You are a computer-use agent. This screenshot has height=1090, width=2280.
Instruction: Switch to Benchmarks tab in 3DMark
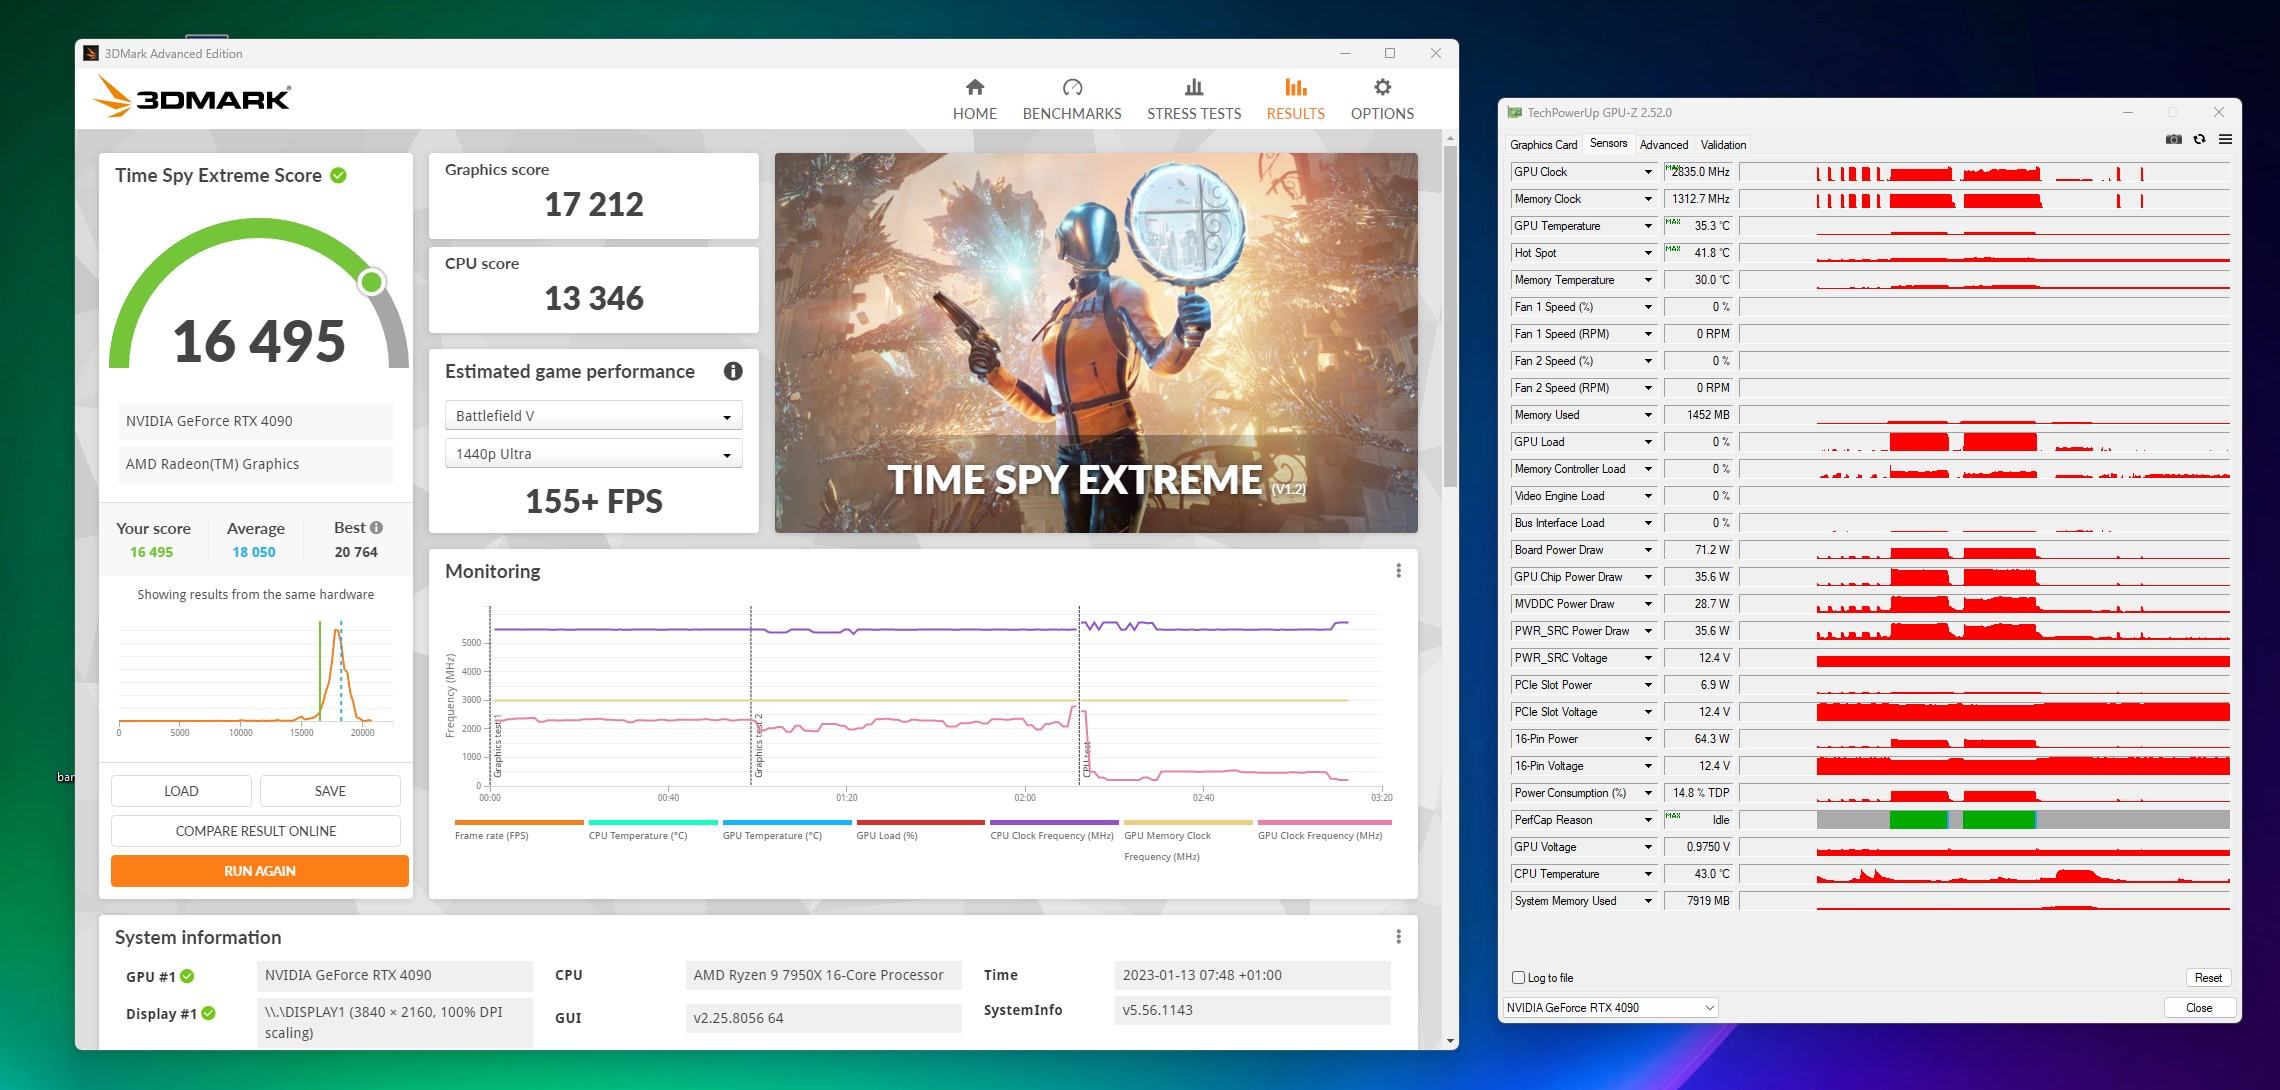coord(1072,100)
